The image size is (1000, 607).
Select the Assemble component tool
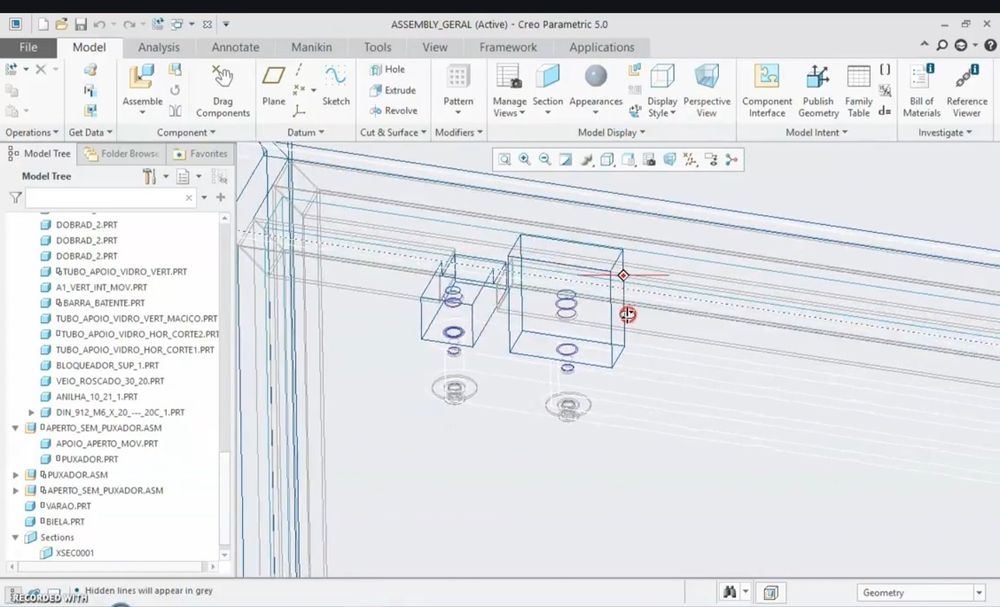142,88
